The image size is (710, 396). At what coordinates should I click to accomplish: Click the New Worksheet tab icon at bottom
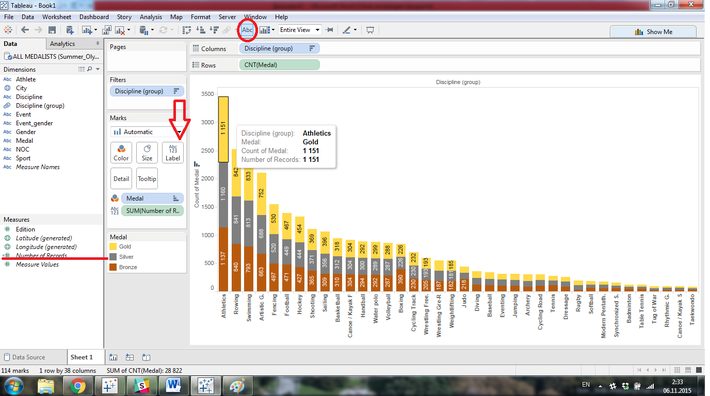tap(113, 357)
